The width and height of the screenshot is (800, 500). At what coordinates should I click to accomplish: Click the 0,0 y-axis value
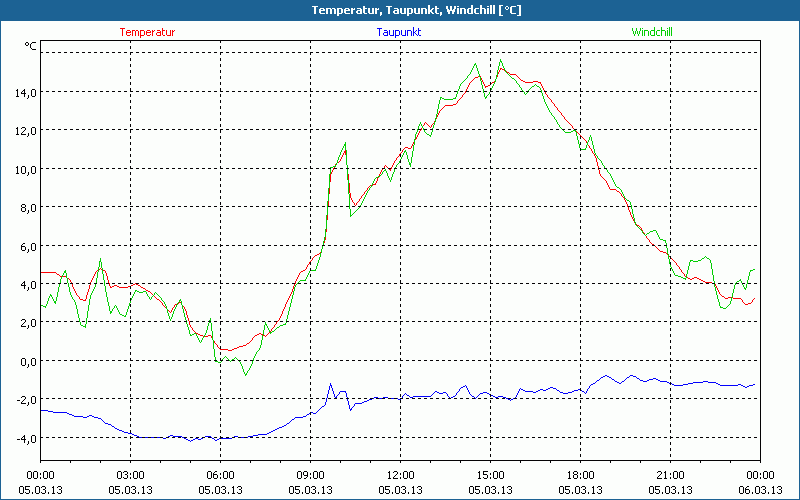[29, 362]
